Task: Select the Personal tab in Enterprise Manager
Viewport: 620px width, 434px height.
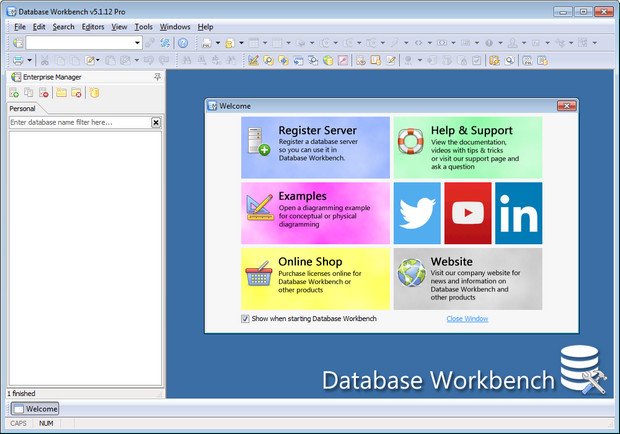Action: click(x=22, y=109)
